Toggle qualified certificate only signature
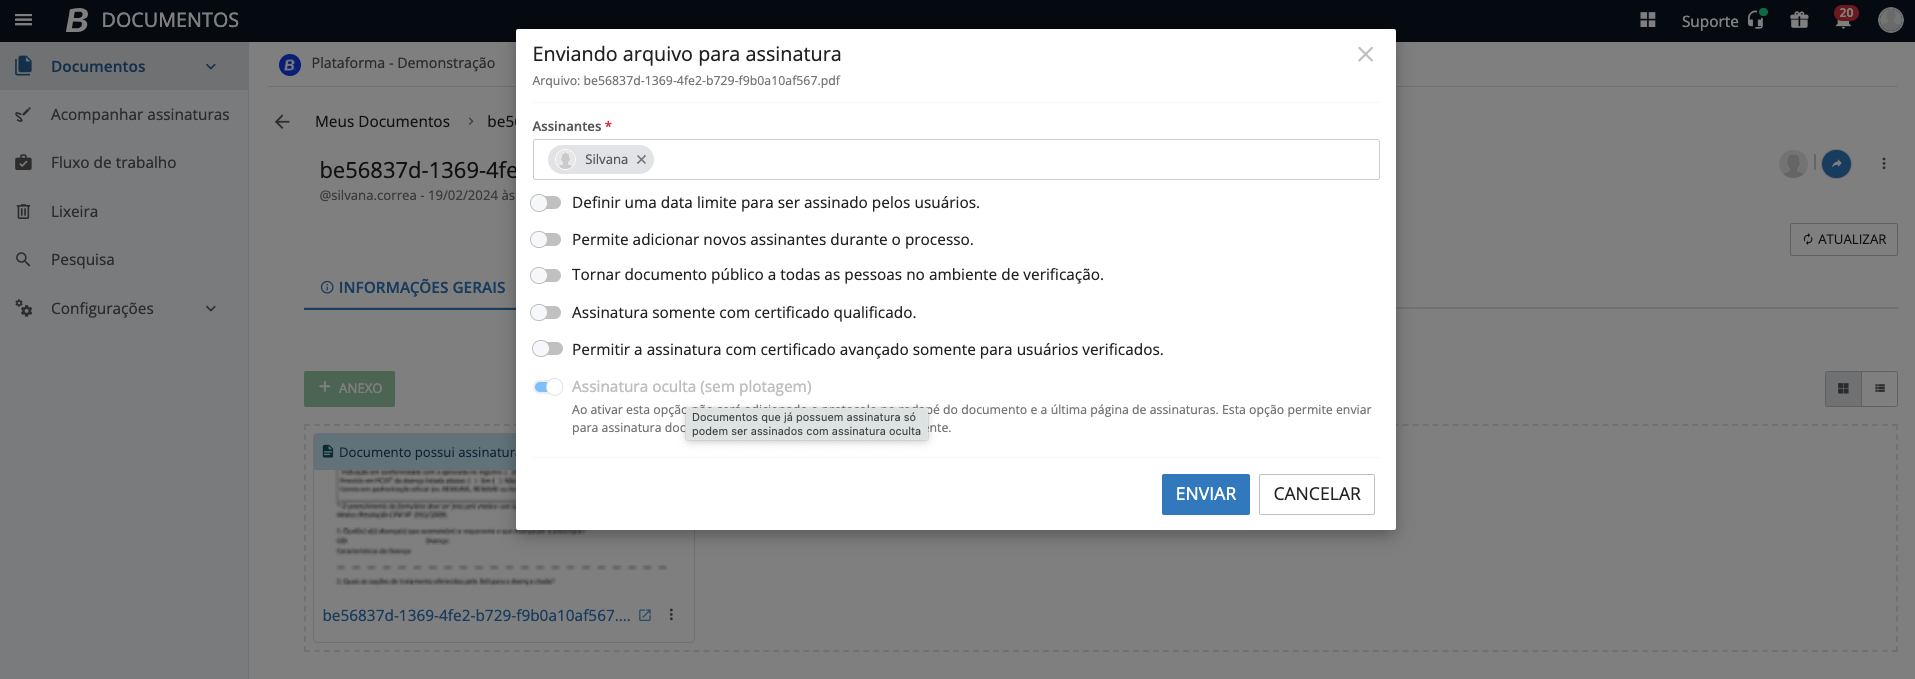Image resolution: width=1915 pixels, height=679 pixels. click(546, 313)
